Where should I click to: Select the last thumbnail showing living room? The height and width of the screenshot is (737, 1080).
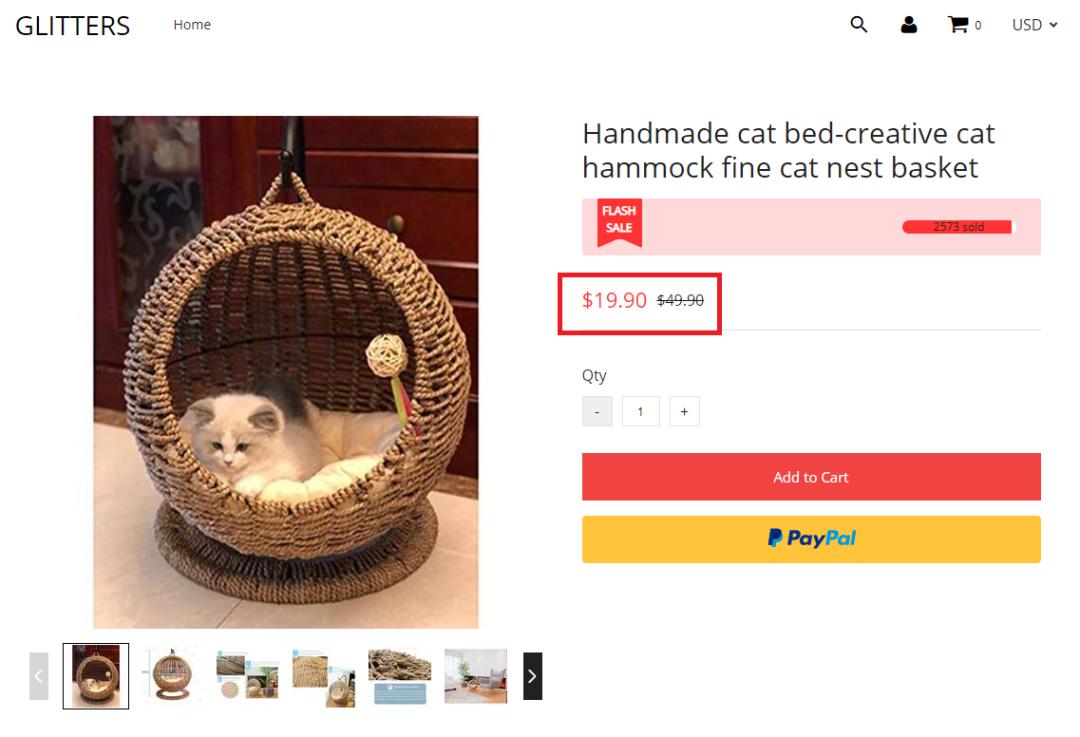pos(475,676)
